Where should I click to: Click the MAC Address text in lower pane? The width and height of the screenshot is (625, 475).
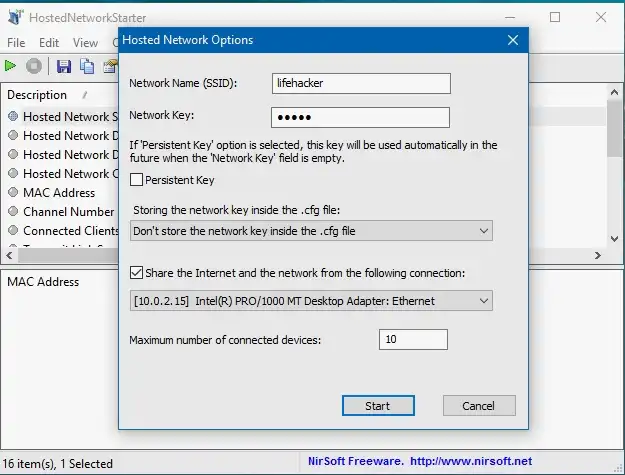click(x=43, y=282)
